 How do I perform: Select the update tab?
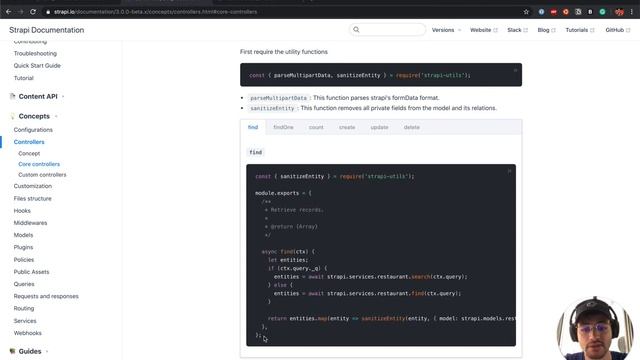tap(379, 127)
